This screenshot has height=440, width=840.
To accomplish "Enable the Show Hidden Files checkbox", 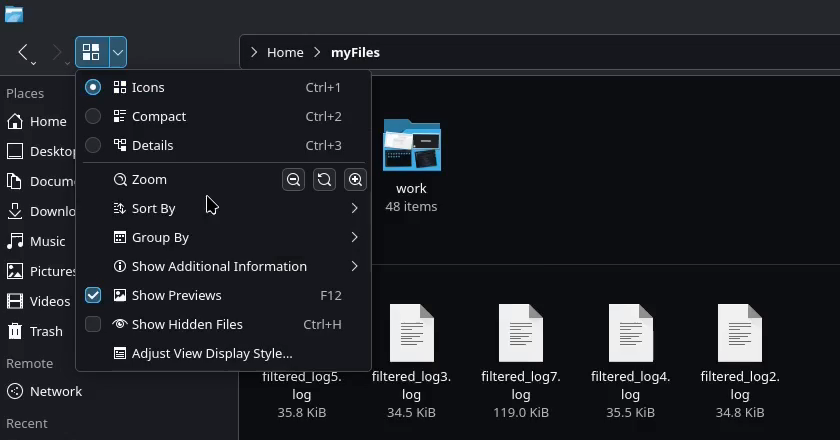I will coord(93,324).
